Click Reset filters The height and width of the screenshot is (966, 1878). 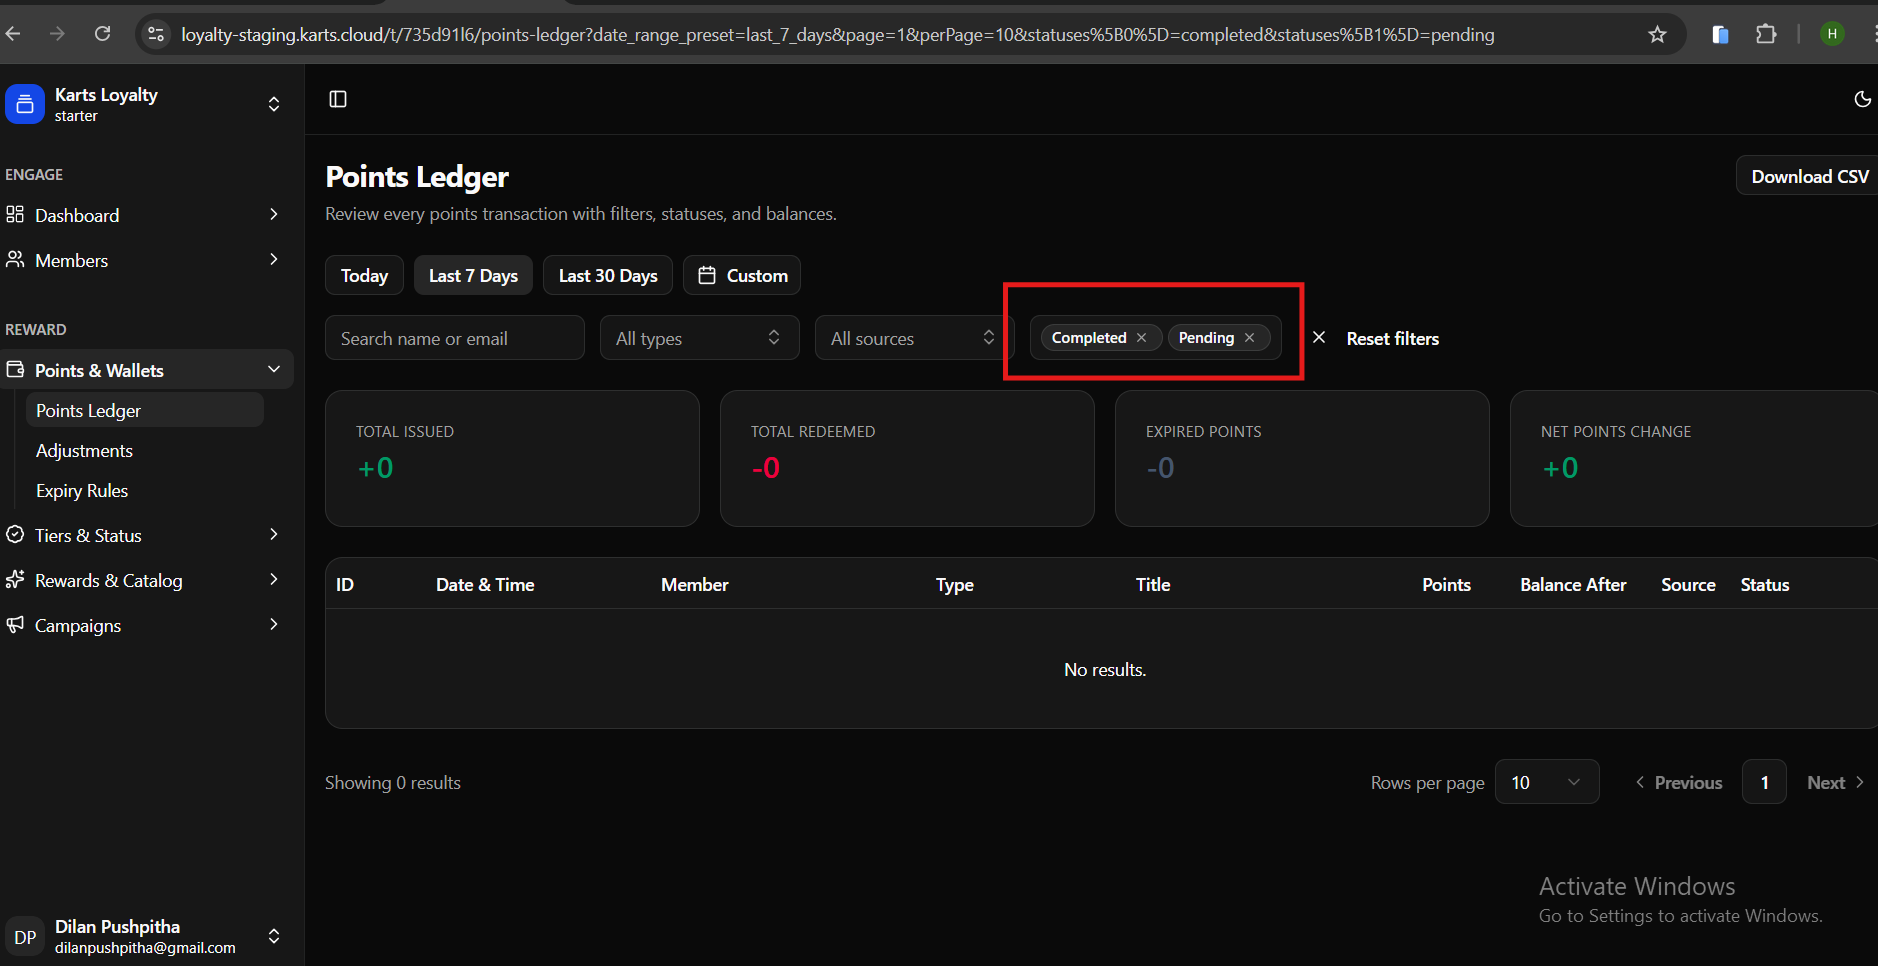pos(1391,339)
